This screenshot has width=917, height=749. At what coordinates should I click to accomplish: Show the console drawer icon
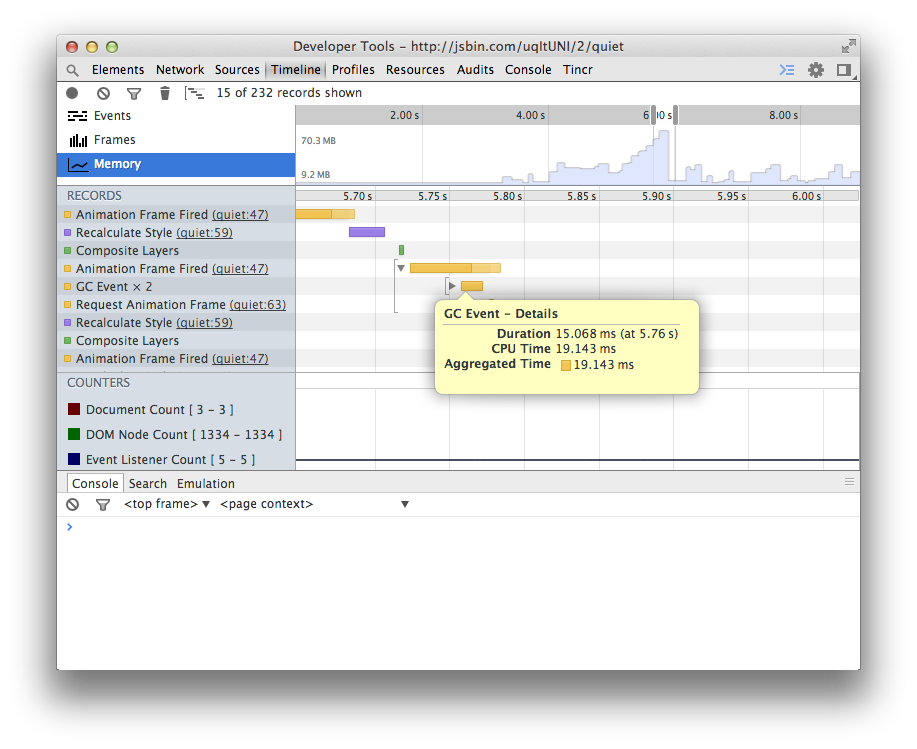(787, 70)
